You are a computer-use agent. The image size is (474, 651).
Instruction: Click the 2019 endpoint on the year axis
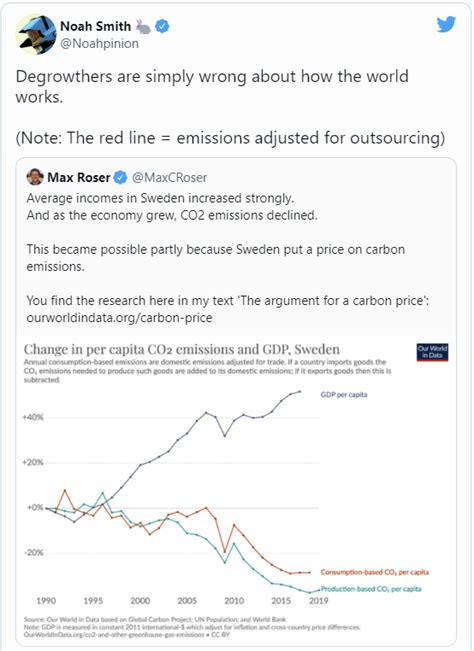[319, 600]
